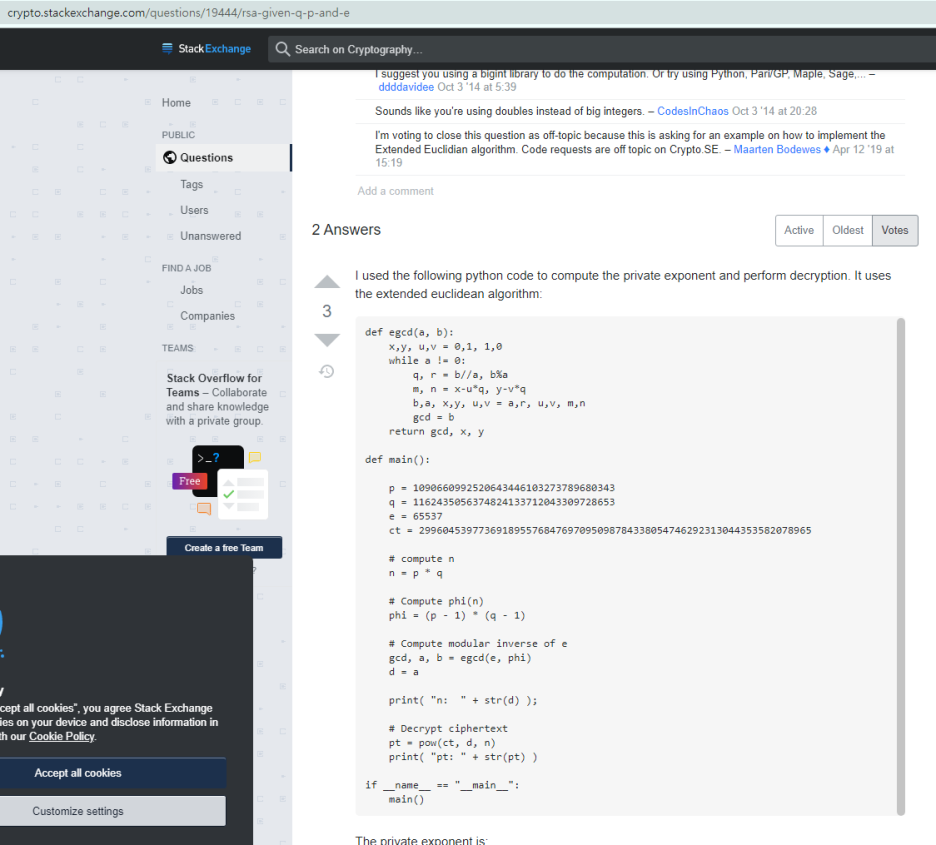This screenshot has height=845, width=936.
Task: Click the Teams illustration with Free badge
Action: [218, 481]
